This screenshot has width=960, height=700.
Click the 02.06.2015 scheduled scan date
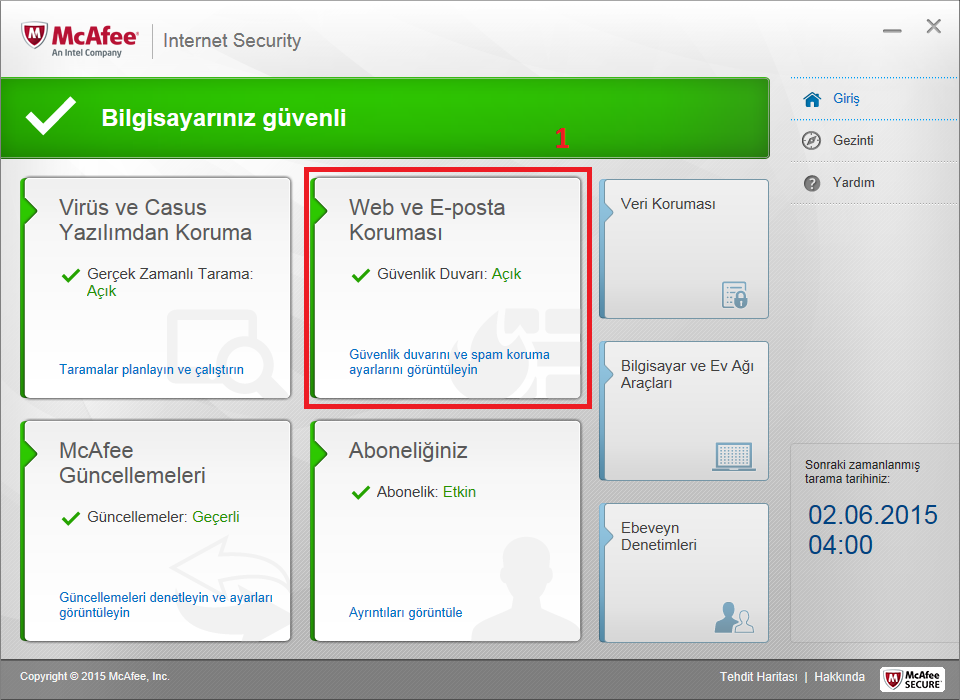click(x=872, y=515)
